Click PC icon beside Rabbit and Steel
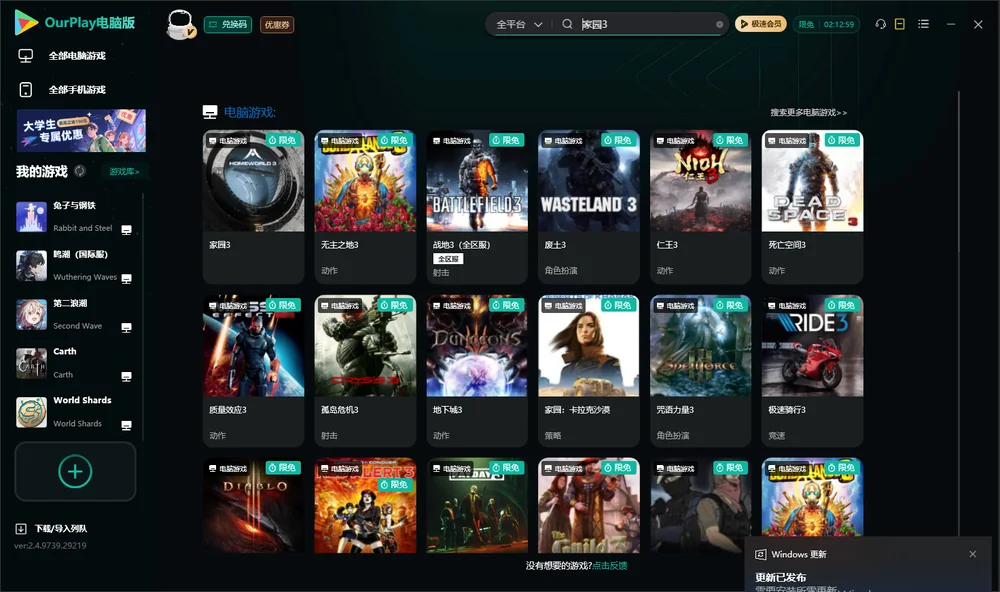 point(126,230)
